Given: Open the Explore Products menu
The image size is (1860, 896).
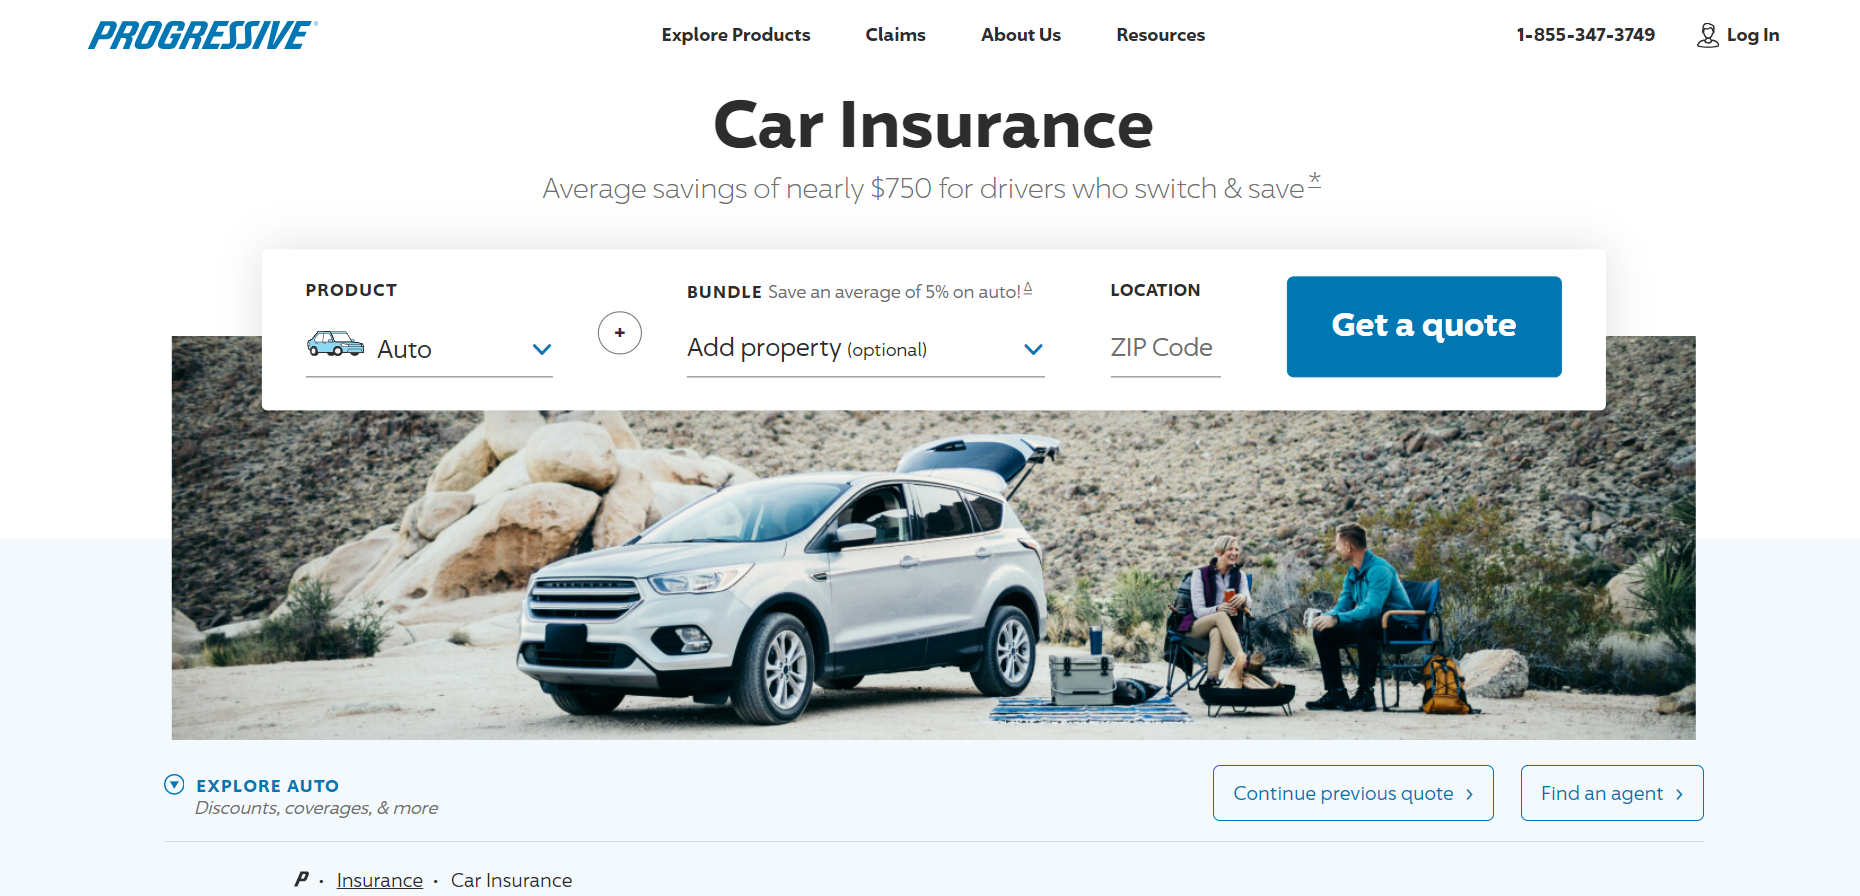Looking at the screenshot, I should 736,35.
